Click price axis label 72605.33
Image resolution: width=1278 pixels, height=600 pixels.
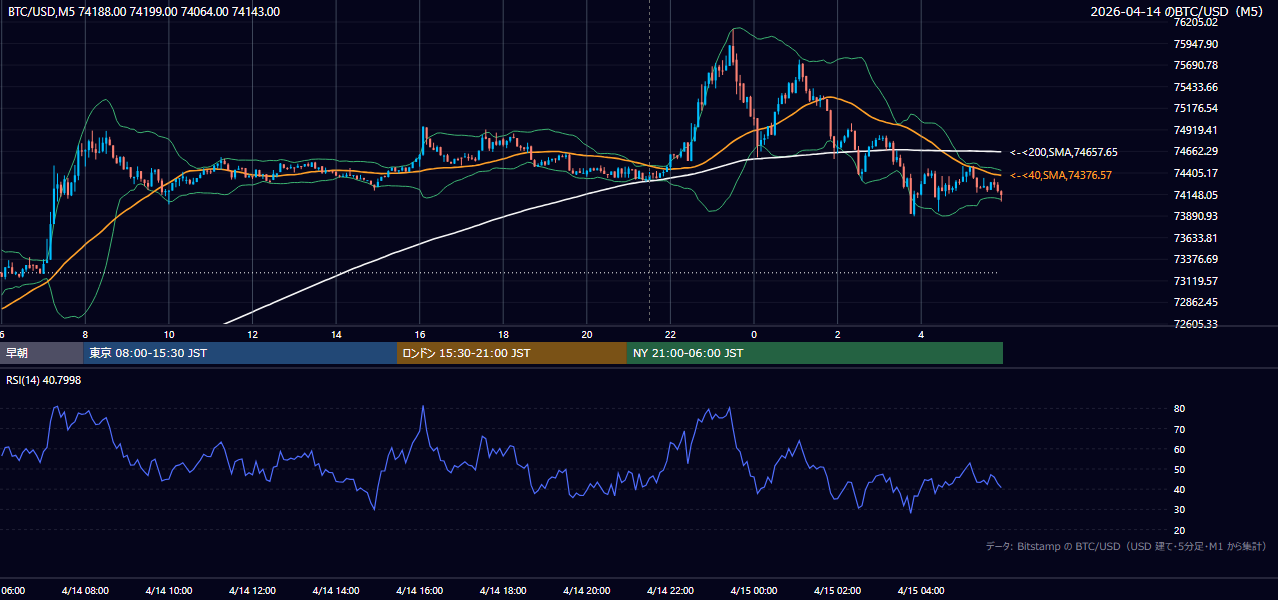(x=1196, y=324)
